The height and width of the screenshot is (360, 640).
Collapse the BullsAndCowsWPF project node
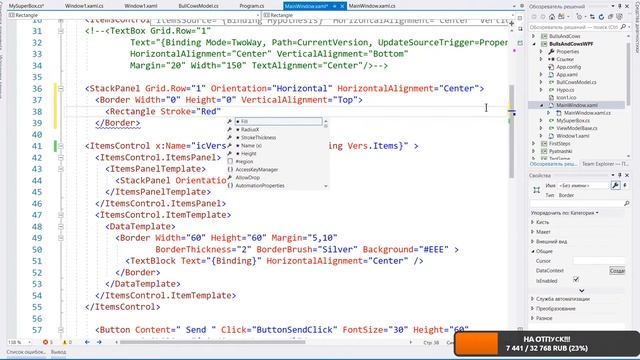tap(533, 44)
